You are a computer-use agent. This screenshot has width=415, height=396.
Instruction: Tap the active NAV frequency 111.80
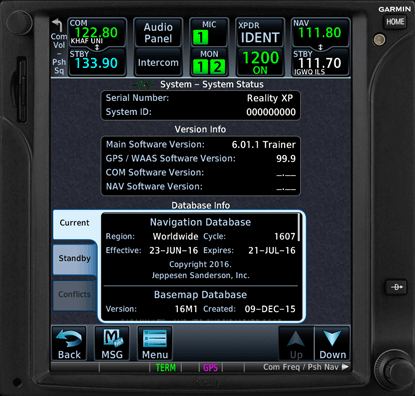(x=320, y=32)
